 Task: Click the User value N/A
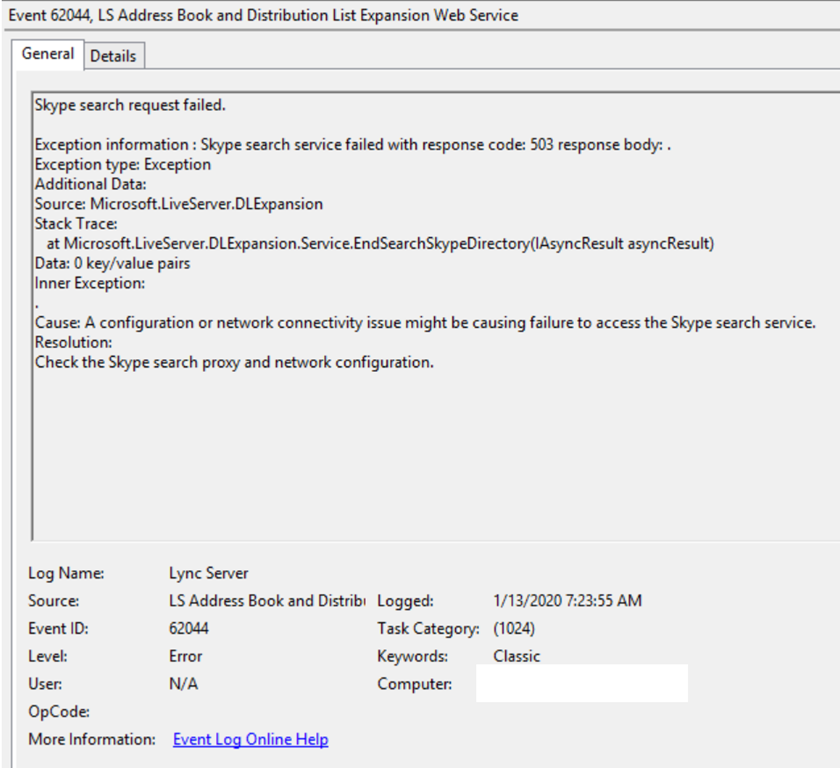[182, 685]
